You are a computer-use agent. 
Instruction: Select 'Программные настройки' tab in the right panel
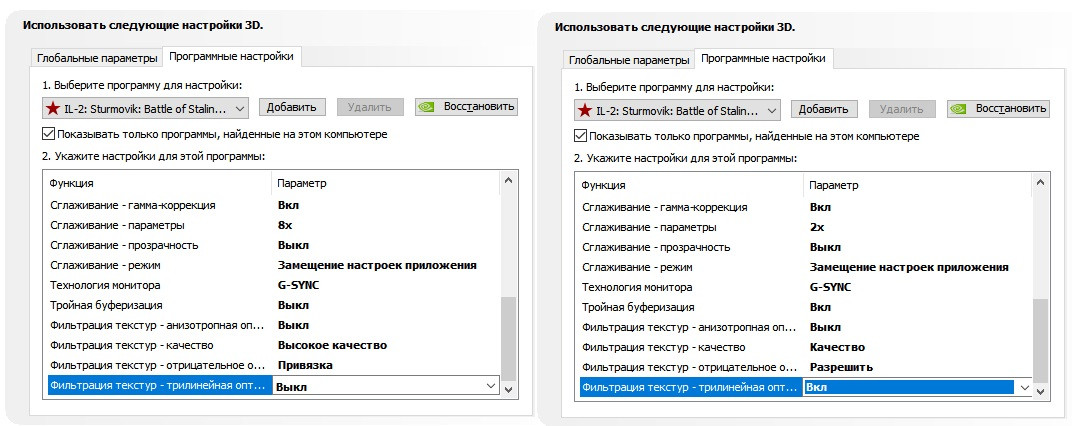[764, 59]
